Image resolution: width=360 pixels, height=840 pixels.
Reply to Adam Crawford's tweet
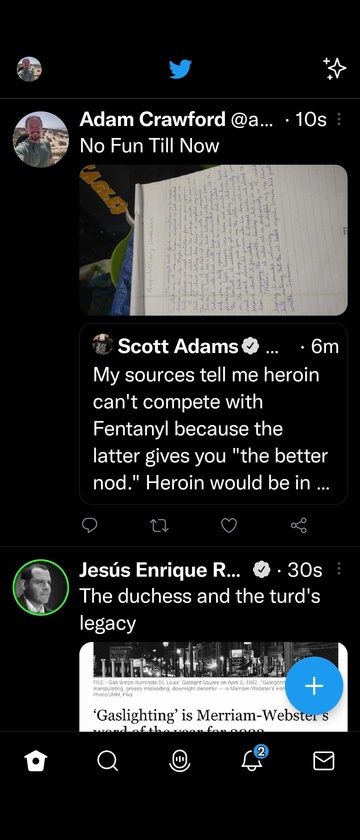[89, 526]
